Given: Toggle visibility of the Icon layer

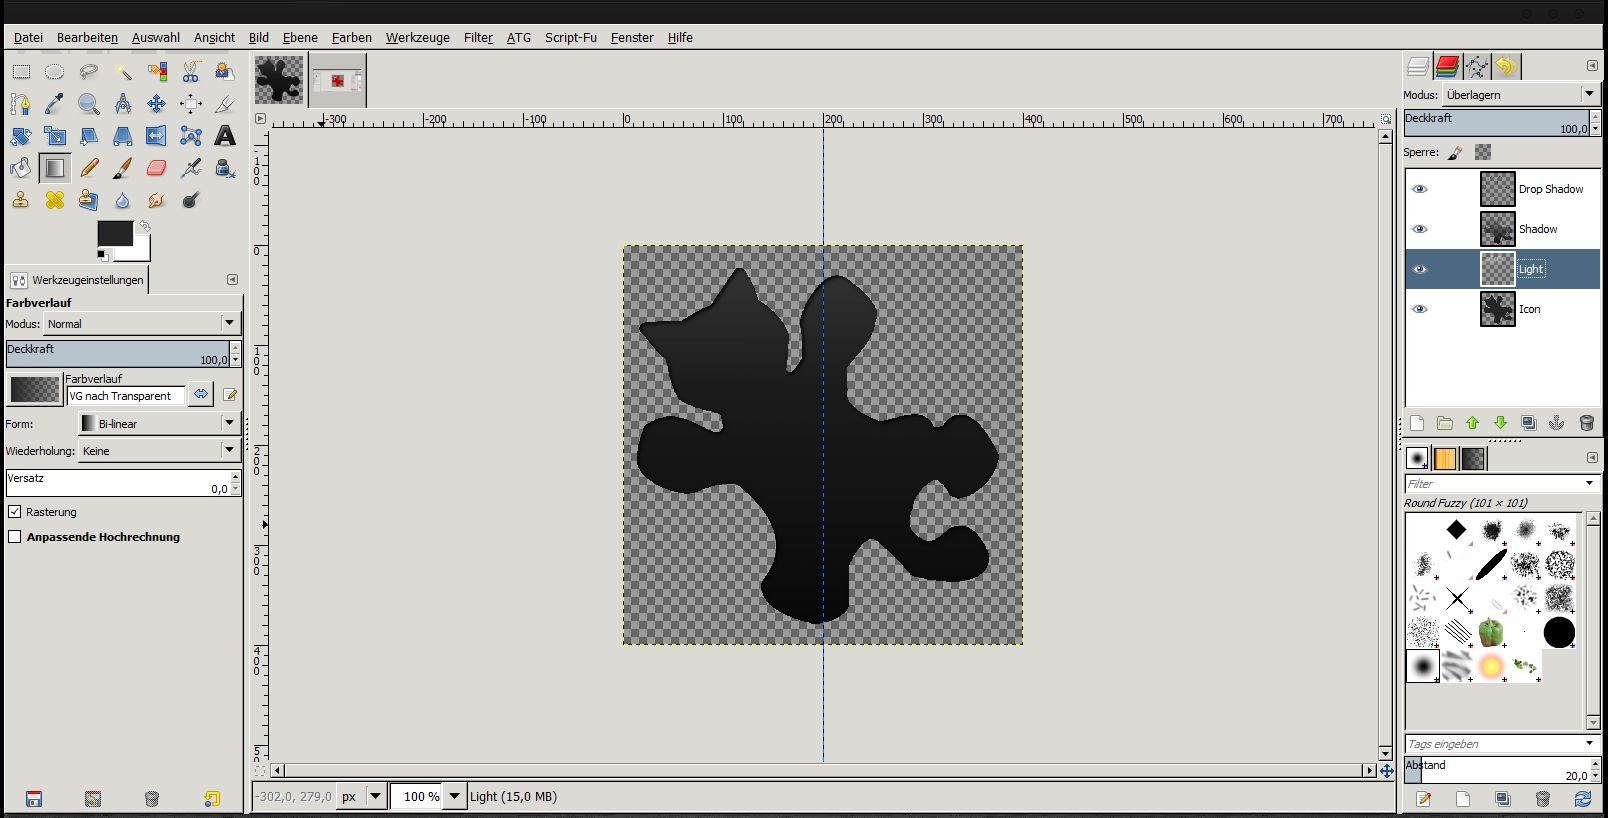Looking at the screenshot, I should (1419, 309).
